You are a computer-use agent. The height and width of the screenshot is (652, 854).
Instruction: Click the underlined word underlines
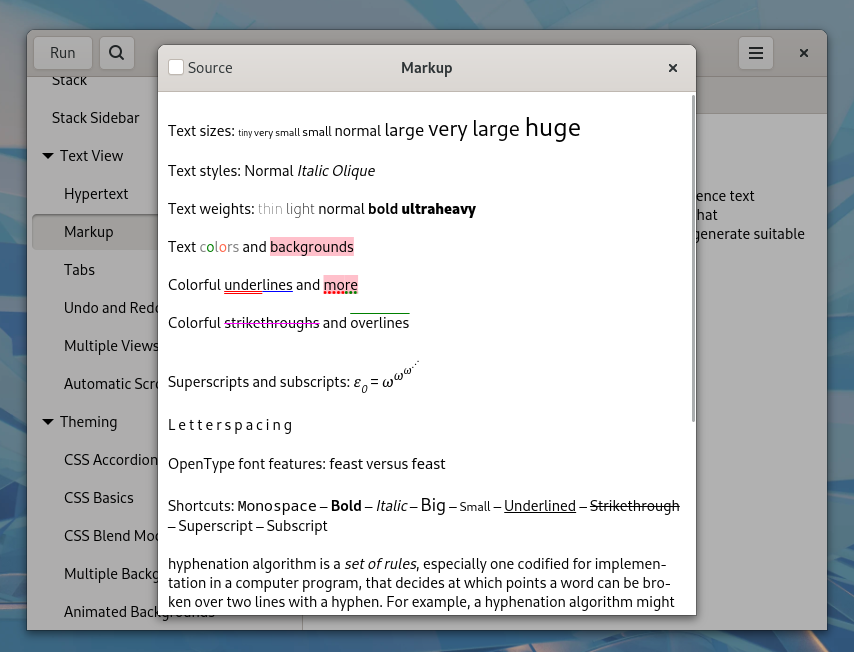point(258,285)
